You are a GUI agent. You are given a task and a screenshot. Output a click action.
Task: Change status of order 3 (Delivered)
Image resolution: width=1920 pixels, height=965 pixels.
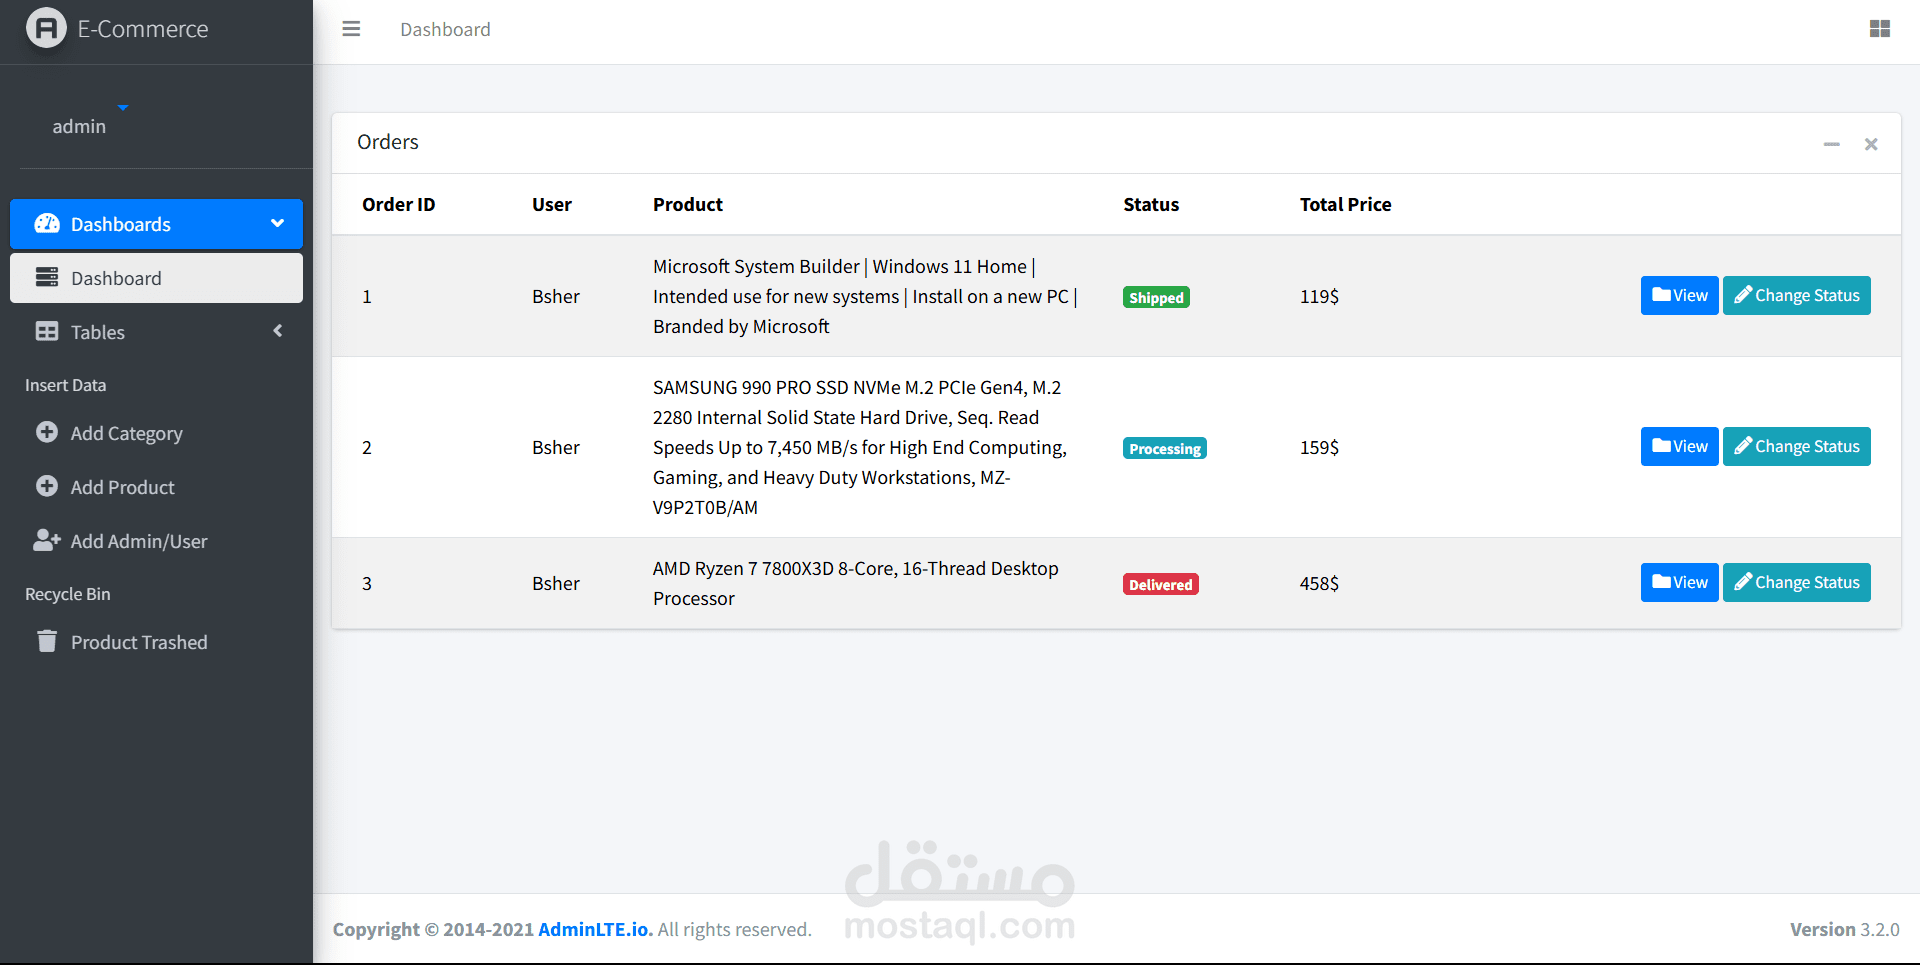pyautogui.click(x=1796, y=582)
